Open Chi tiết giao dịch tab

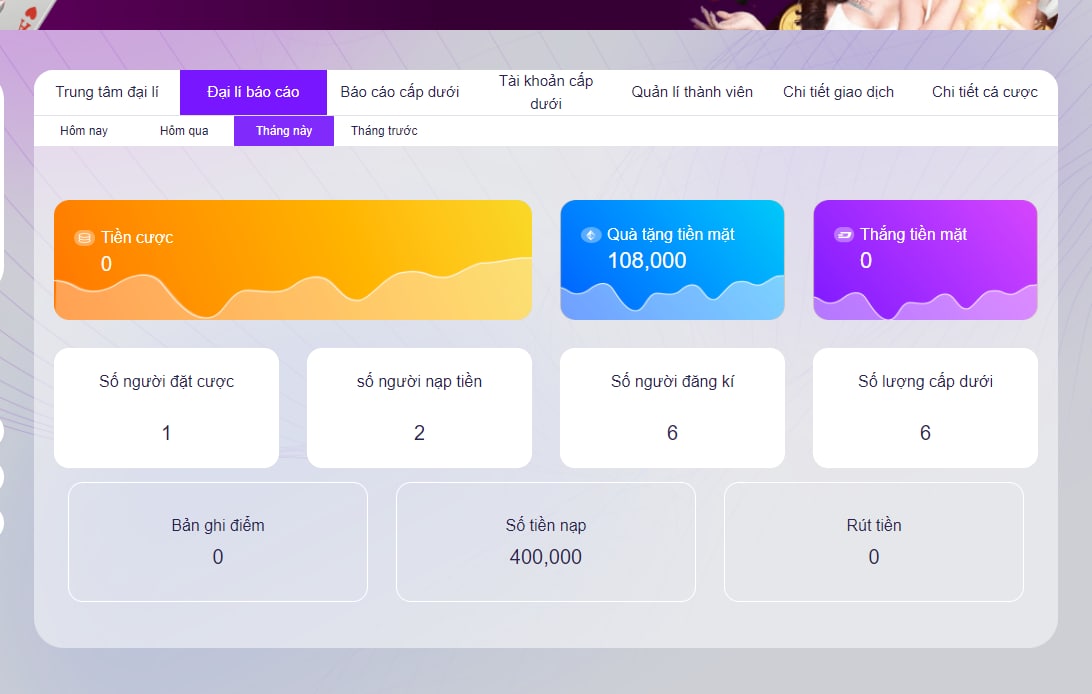point(838,92)
